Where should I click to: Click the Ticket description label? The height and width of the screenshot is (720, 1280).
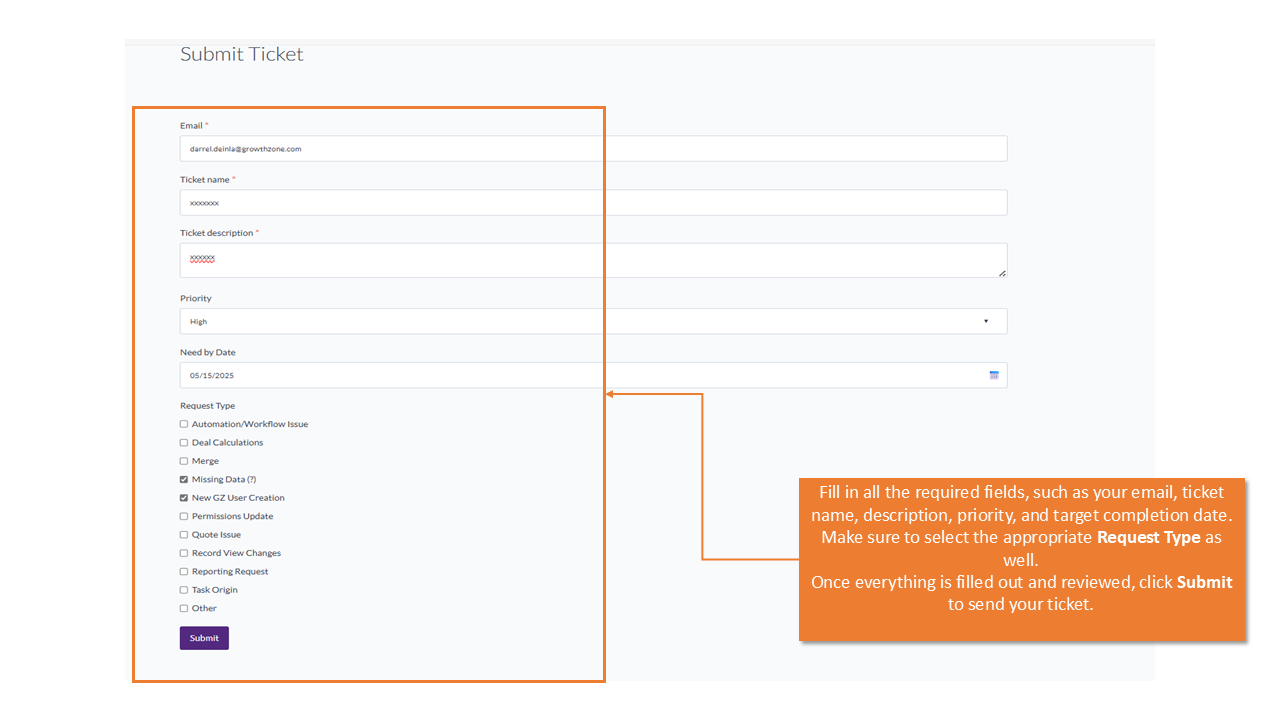[217, 233]
